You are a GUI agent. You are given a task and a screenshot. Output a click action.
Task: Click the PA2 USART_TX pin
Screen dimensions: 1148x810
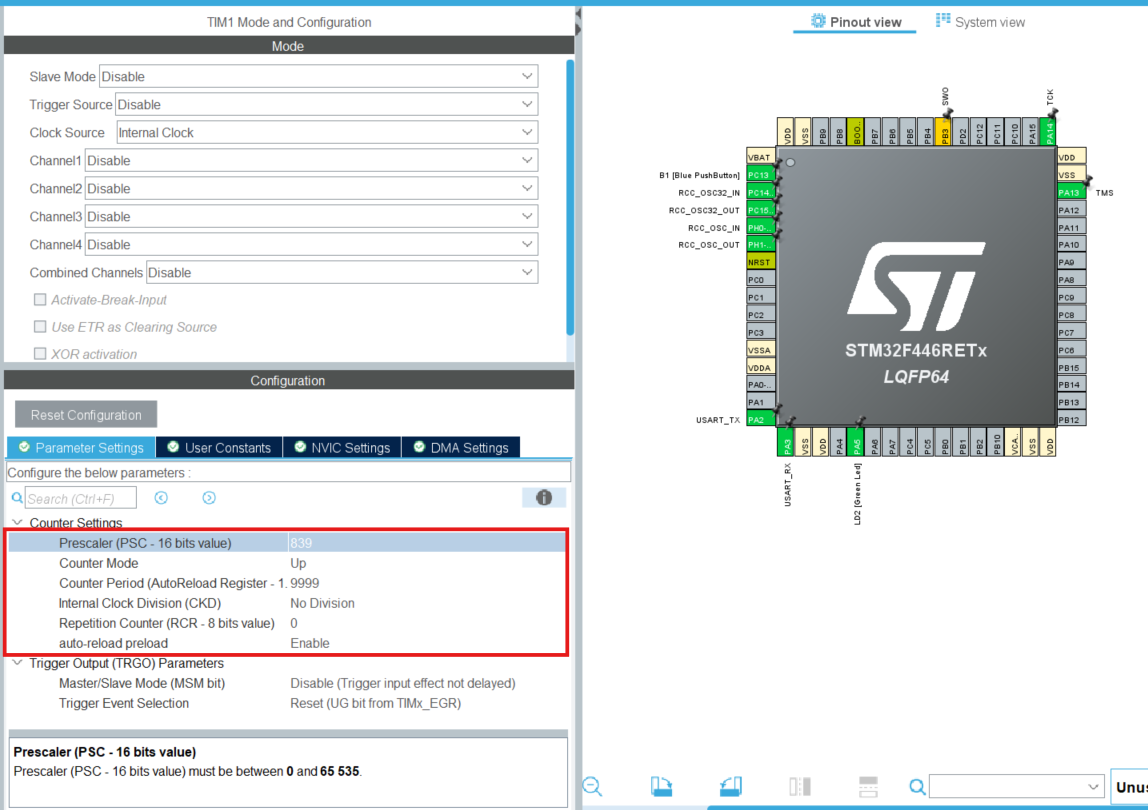pos(760,420)
